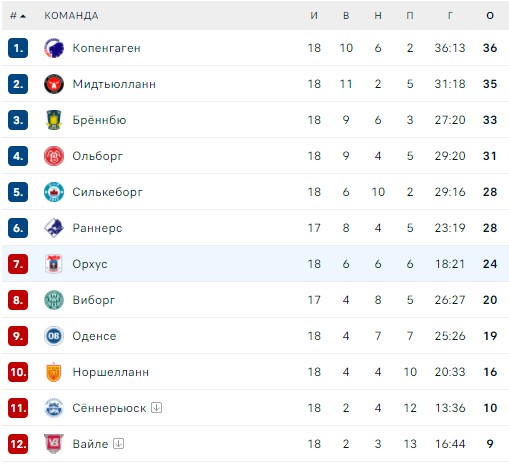Click the Норшелланн shield logo
The image size is (509, 467).
tap(54, 372)
